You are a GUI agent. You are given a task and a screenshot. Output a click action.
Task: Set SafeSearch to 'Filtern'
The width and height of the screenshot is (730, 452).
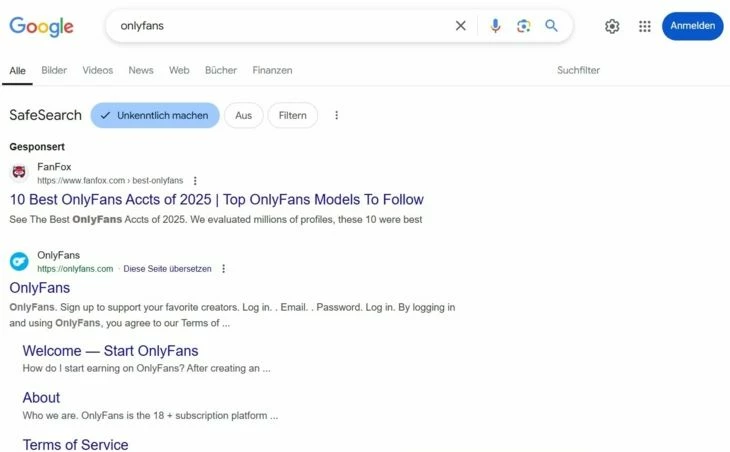tap(292, 115)
